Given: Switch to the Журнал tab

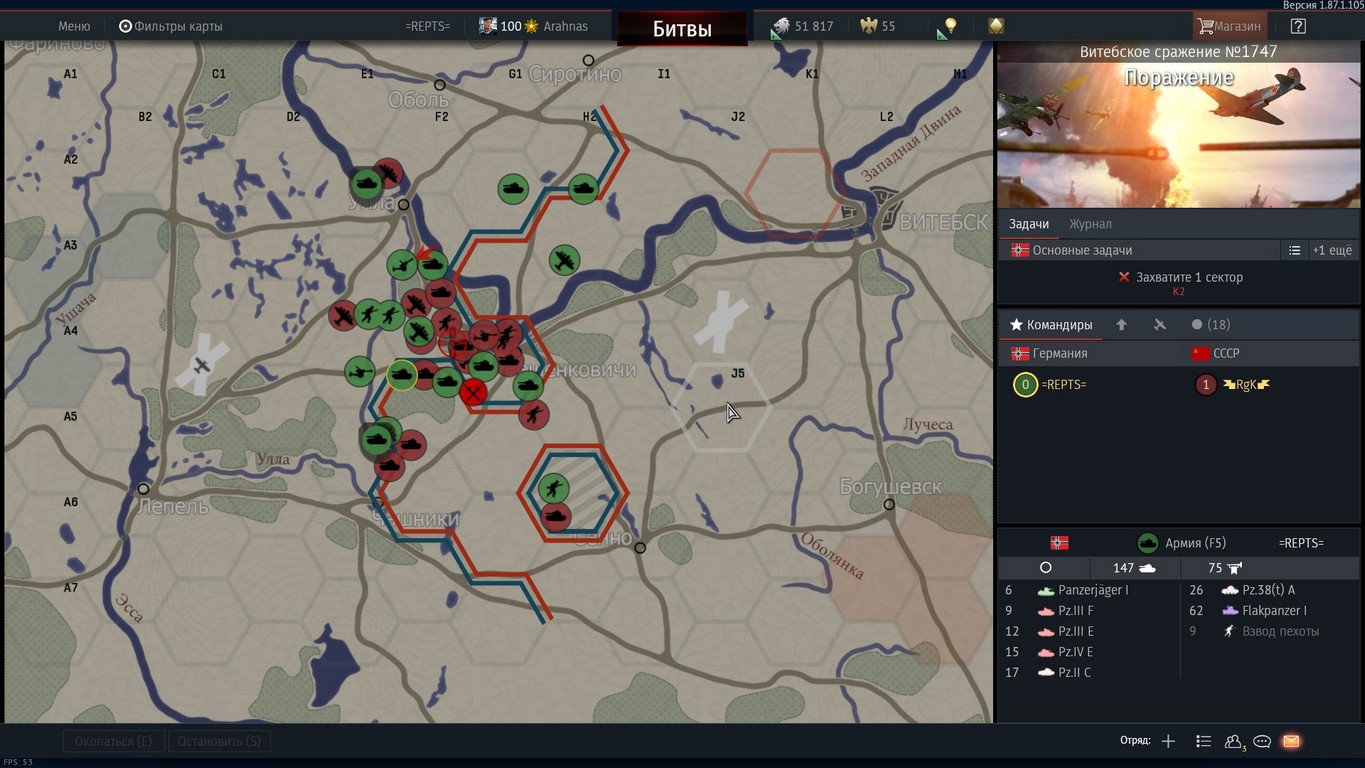Looking at the screenshot, I should point(1090,224).
